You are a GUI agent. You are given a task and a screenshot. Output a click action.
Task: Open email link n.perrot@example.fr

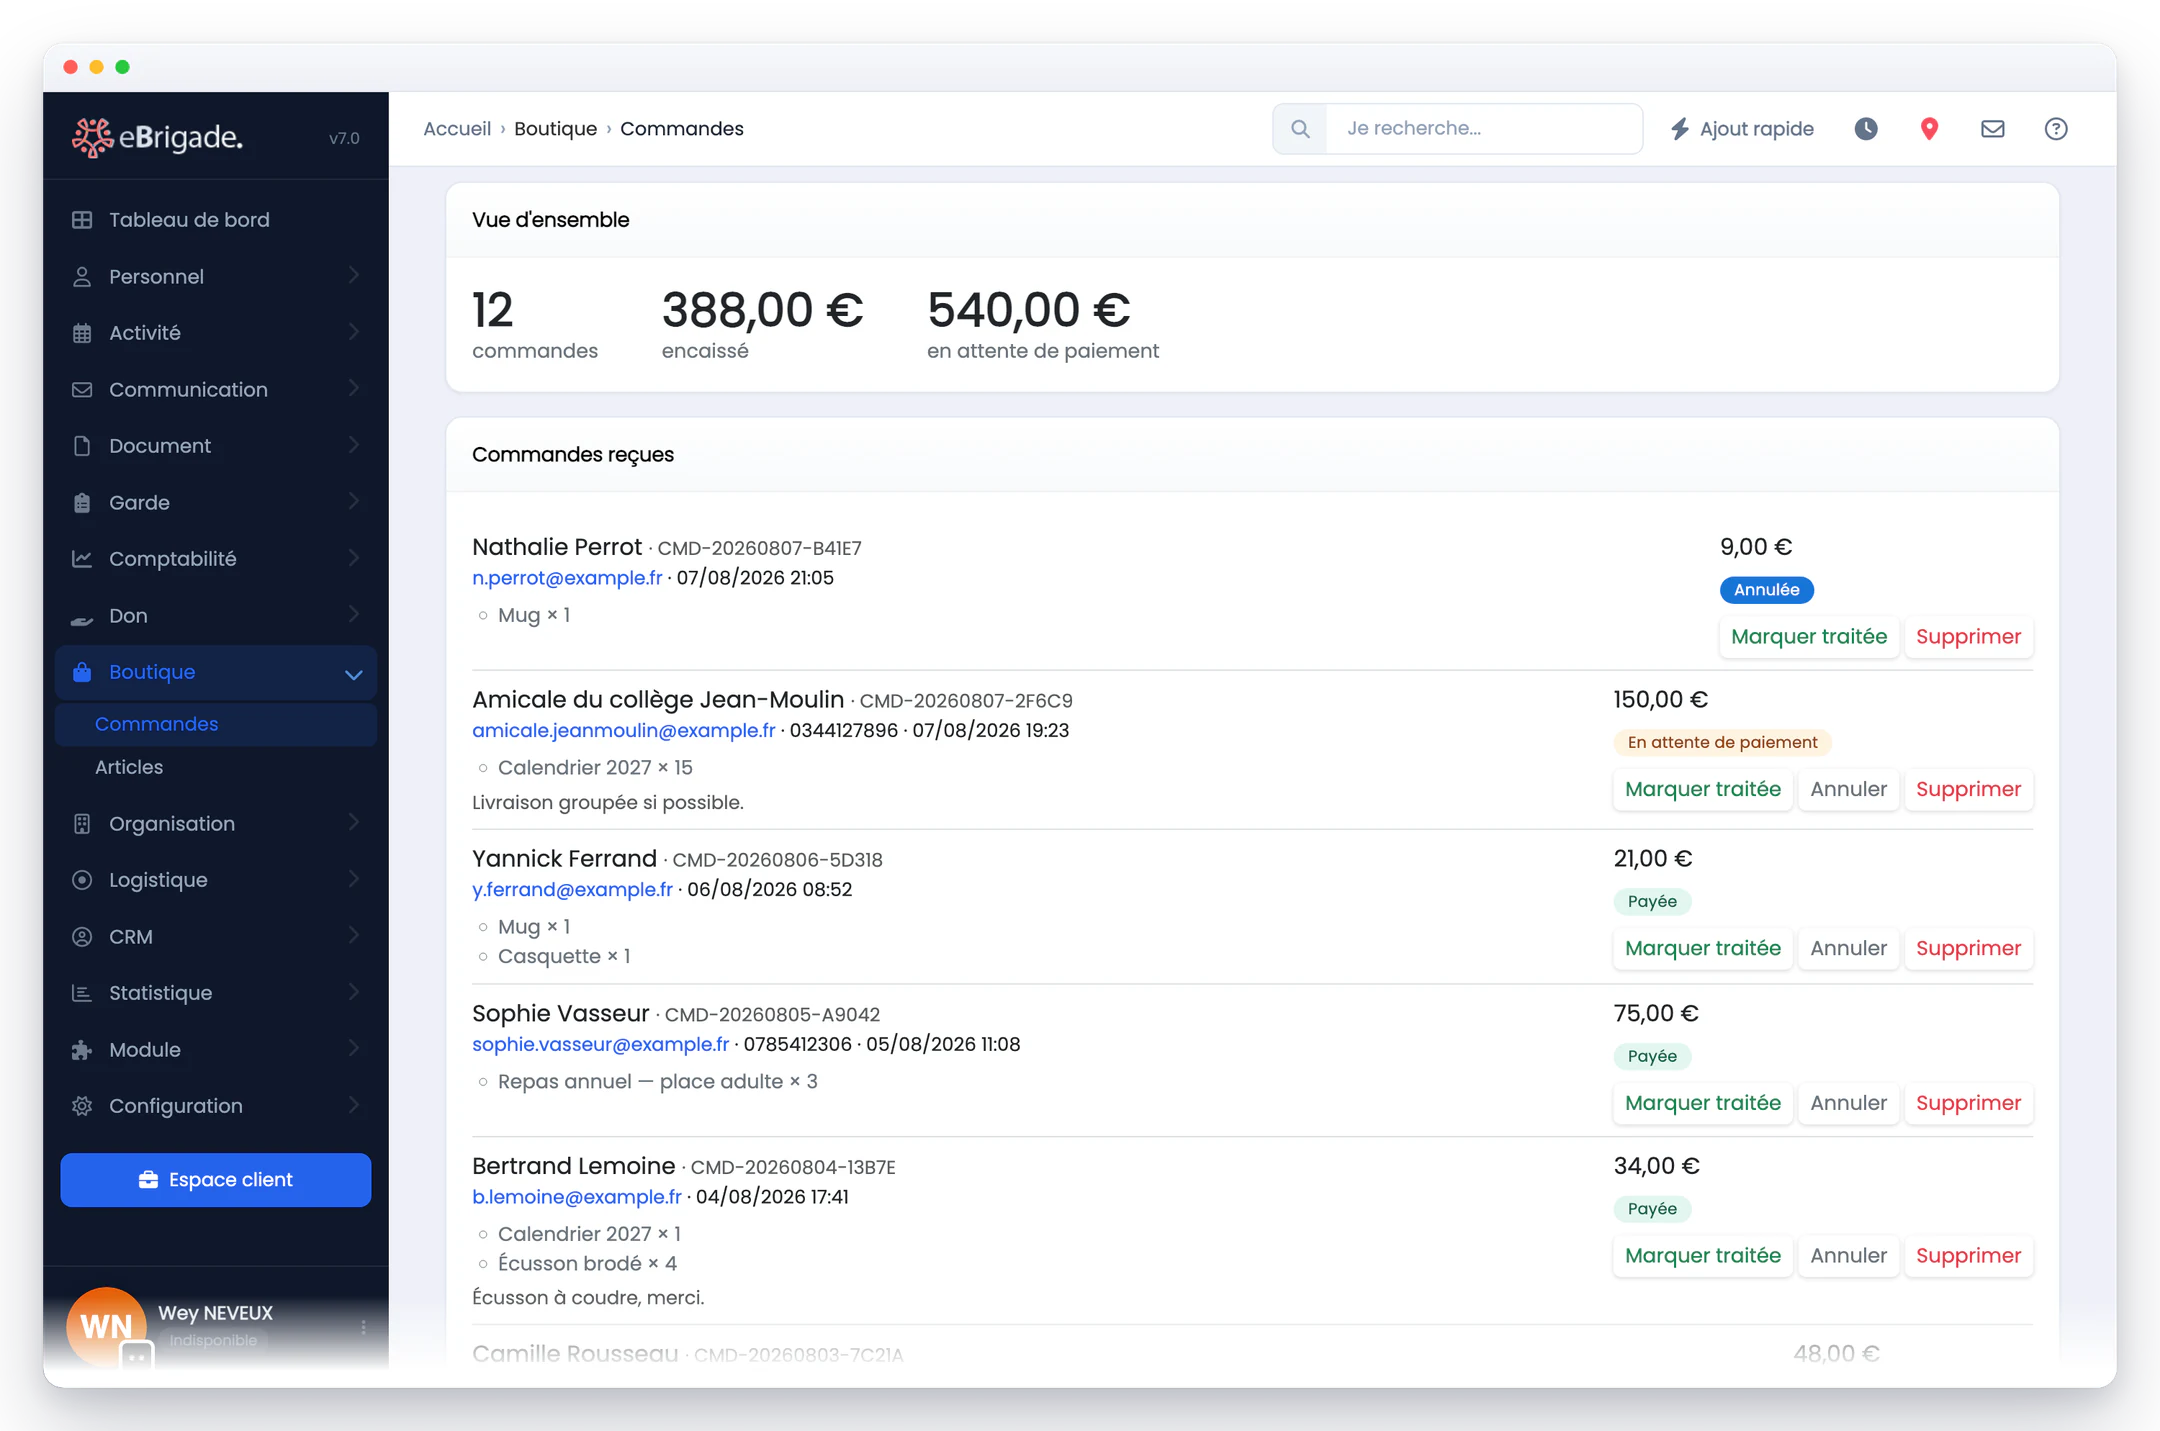567,578
